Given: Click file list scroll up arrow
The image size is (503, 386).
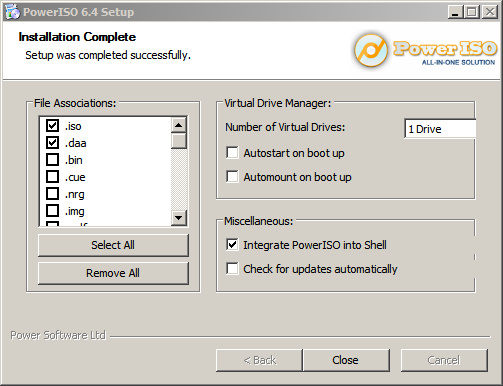Looking at the screenshot, I should [179, 125].
